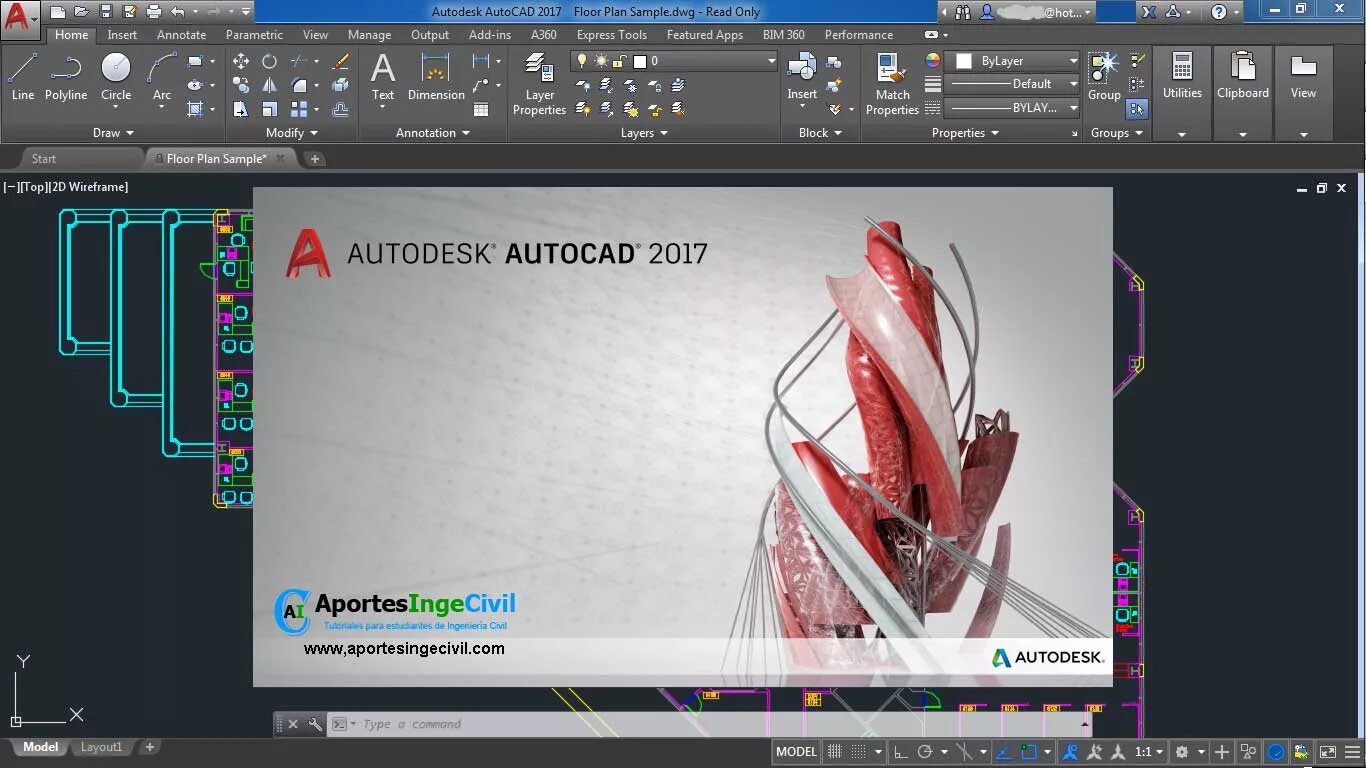Toggle grid display in status bar
This screenshot has height=768, width=1366.
pos(837,751)
